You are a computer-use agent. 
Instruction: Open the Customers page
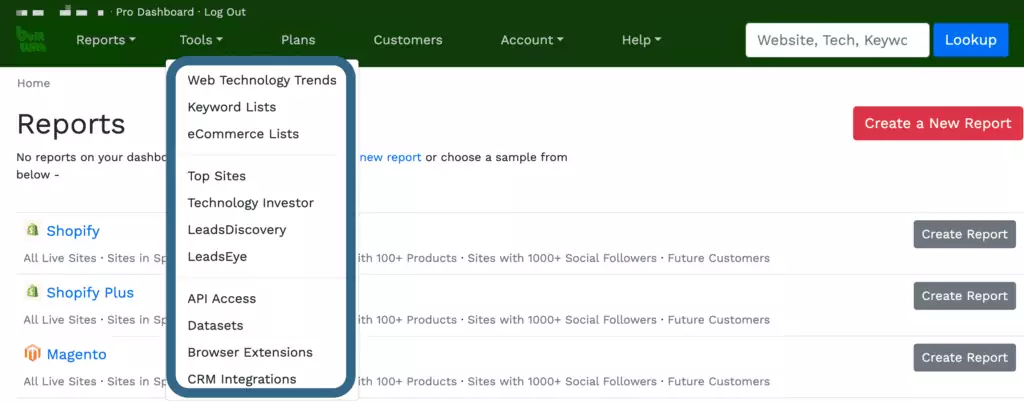point(408,40)
